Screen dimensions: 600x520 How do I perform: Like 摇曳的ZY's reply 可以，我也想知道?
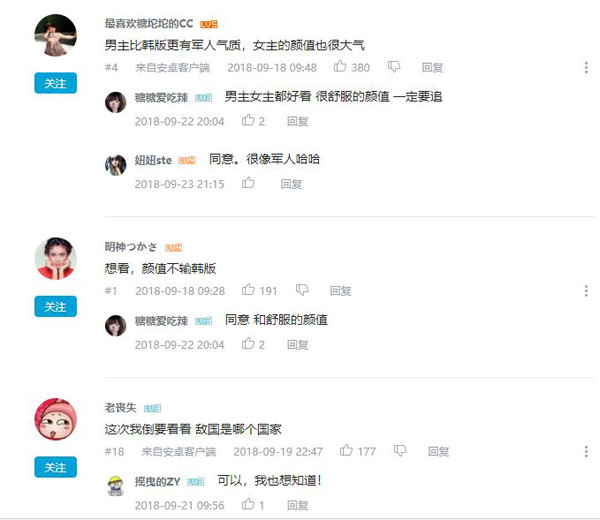pyautogui.click(x=248, y=504)
